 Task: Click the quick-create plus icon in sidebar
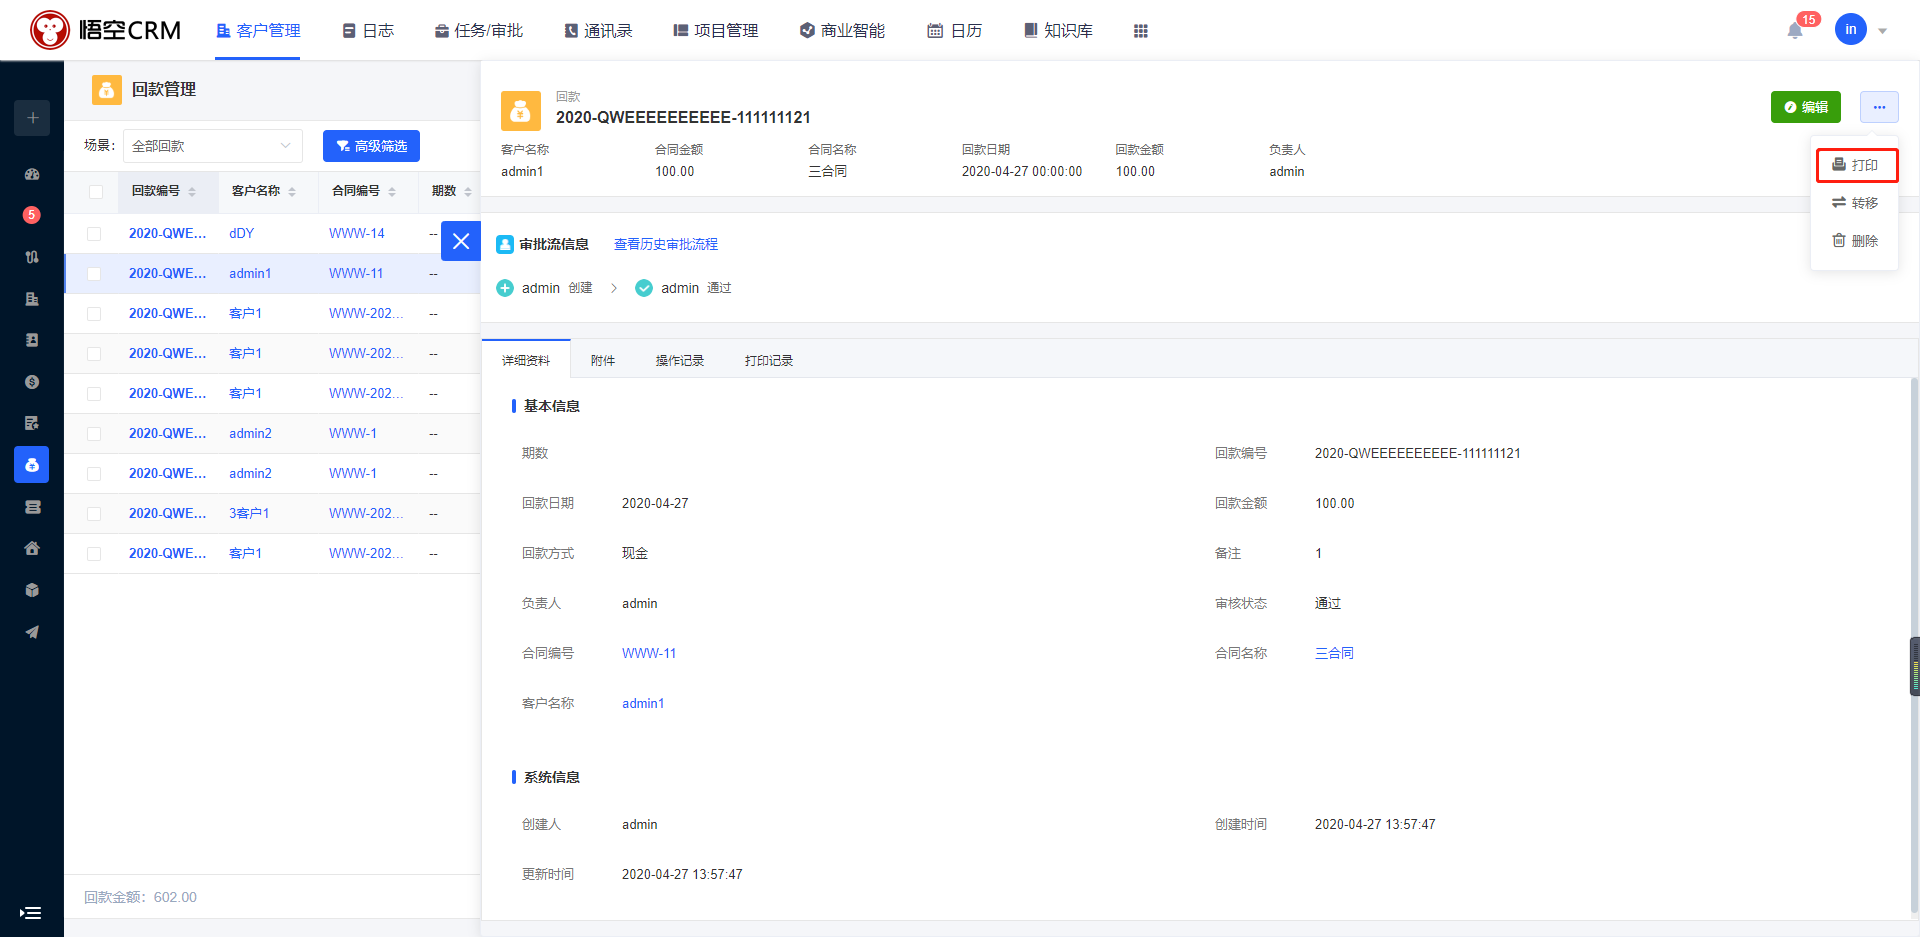pos(32,118)
